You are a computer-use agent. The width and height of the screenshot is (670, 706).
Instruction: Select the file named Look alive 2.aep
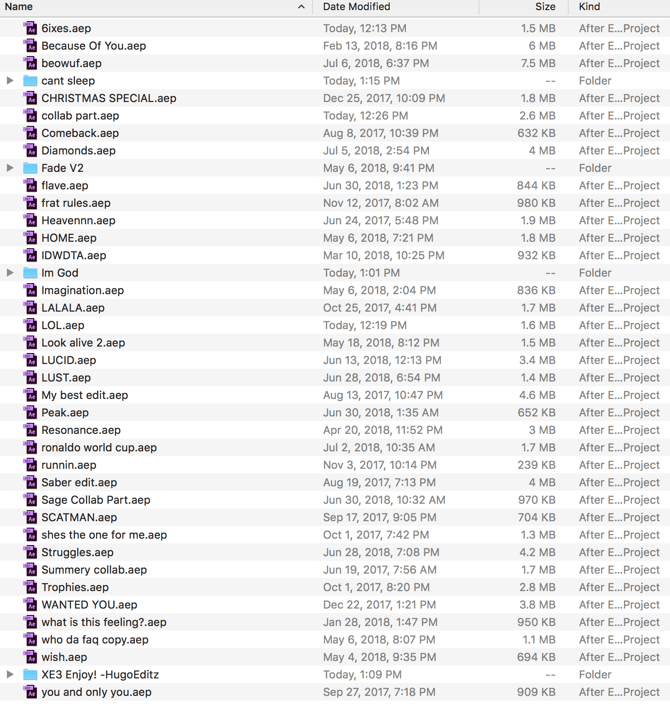83,343
